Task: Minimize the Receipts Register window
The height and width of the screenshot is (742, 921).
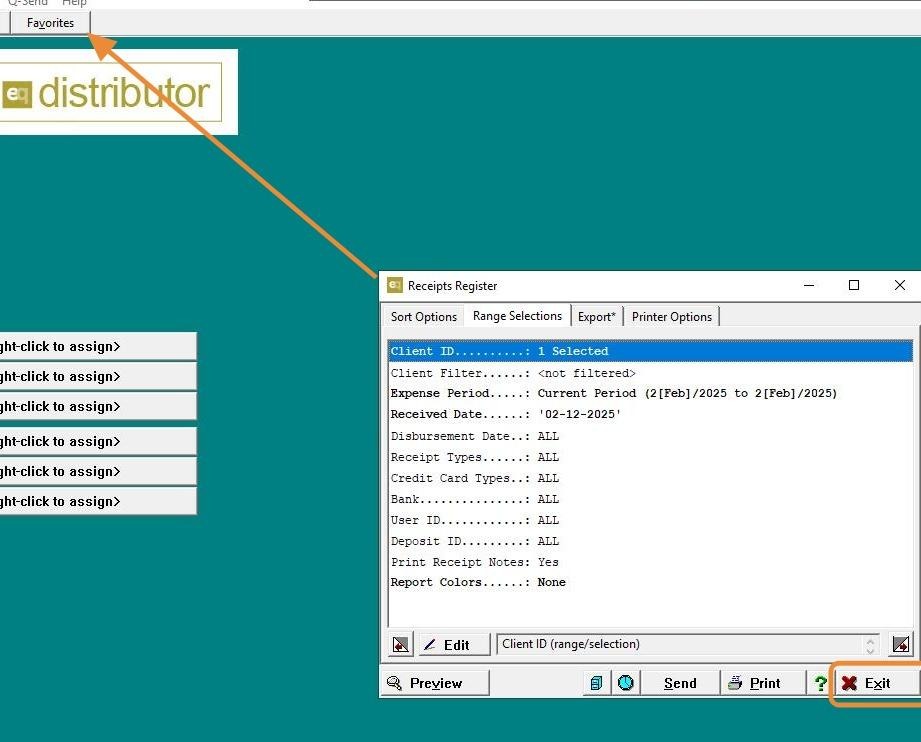Action: coord(809,286)
